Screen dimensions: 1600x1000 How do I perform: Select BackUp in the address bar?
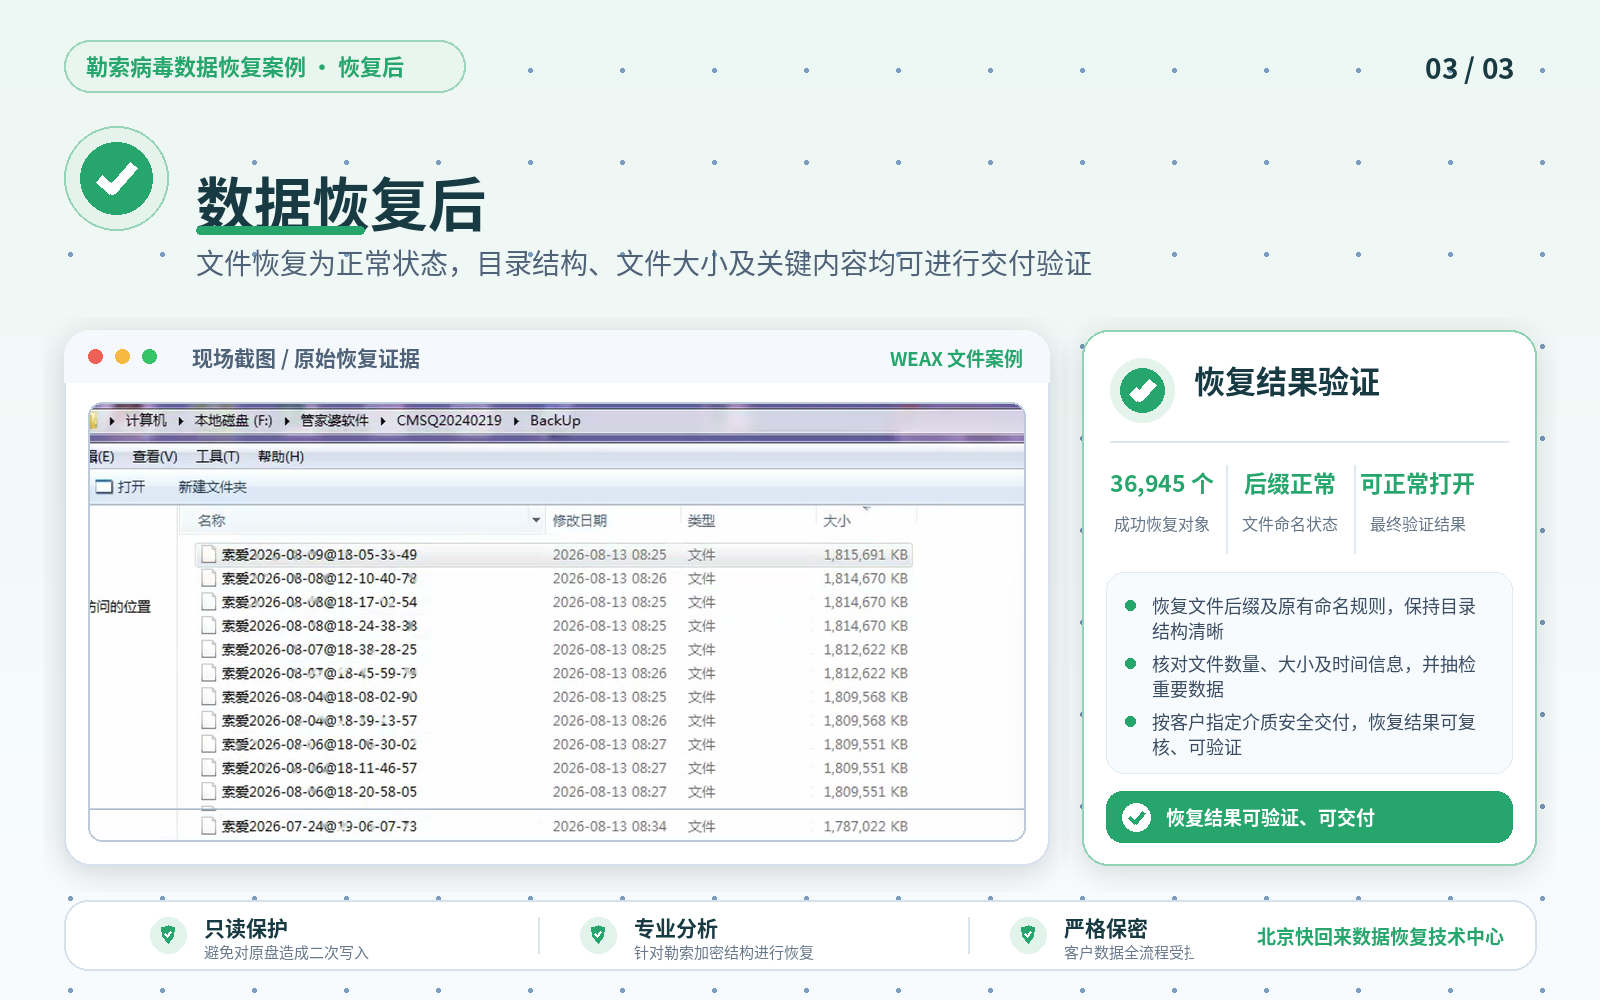(555, 421)
